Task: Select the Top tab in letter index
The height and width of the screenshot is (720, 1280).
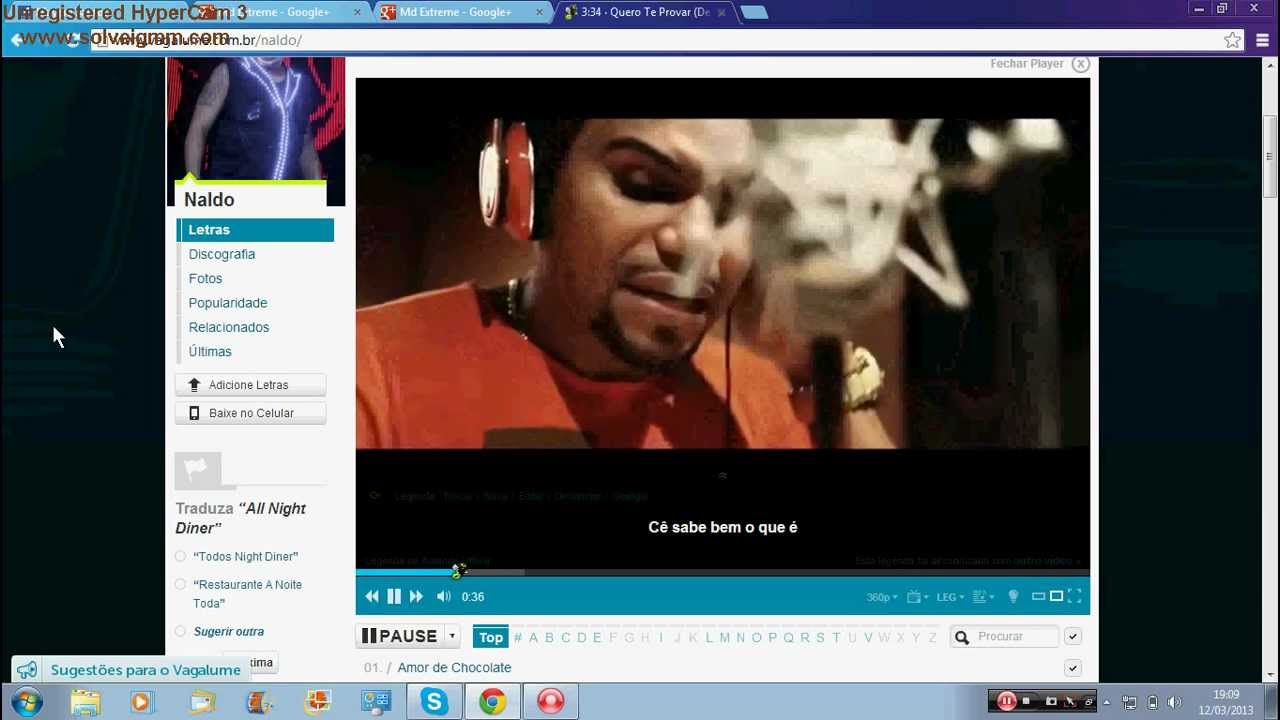Action: pos(491,637)
